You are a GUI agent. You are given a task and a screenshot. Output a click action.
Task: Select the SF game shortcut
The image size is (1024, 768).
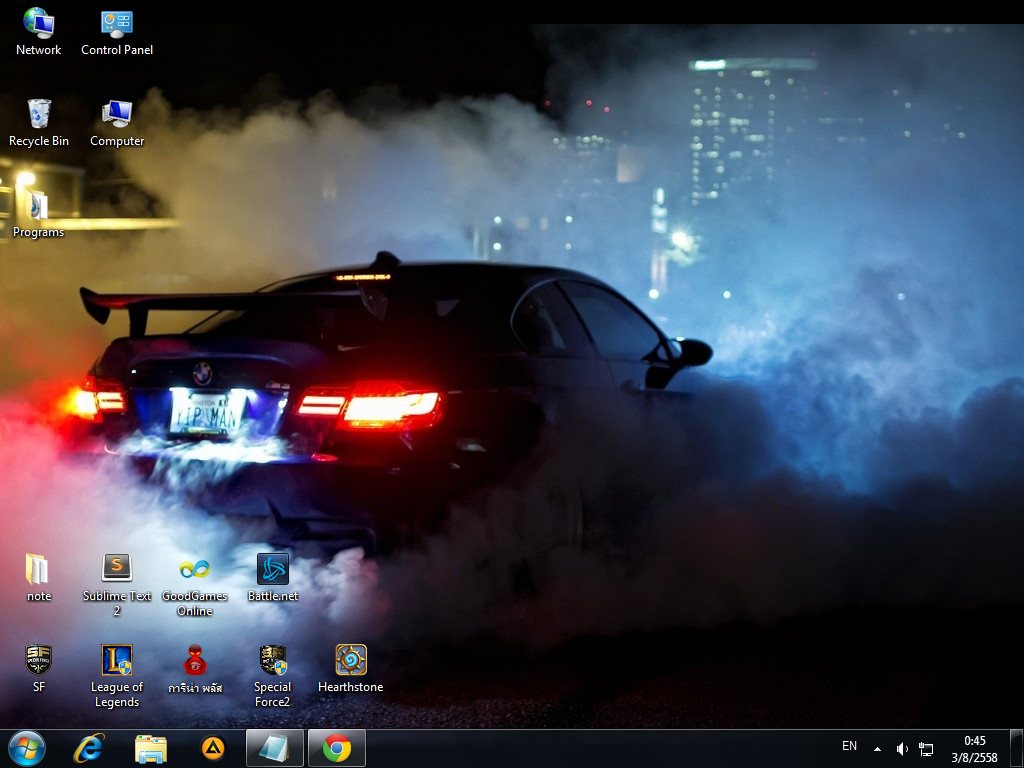click(x=39, y=669)
